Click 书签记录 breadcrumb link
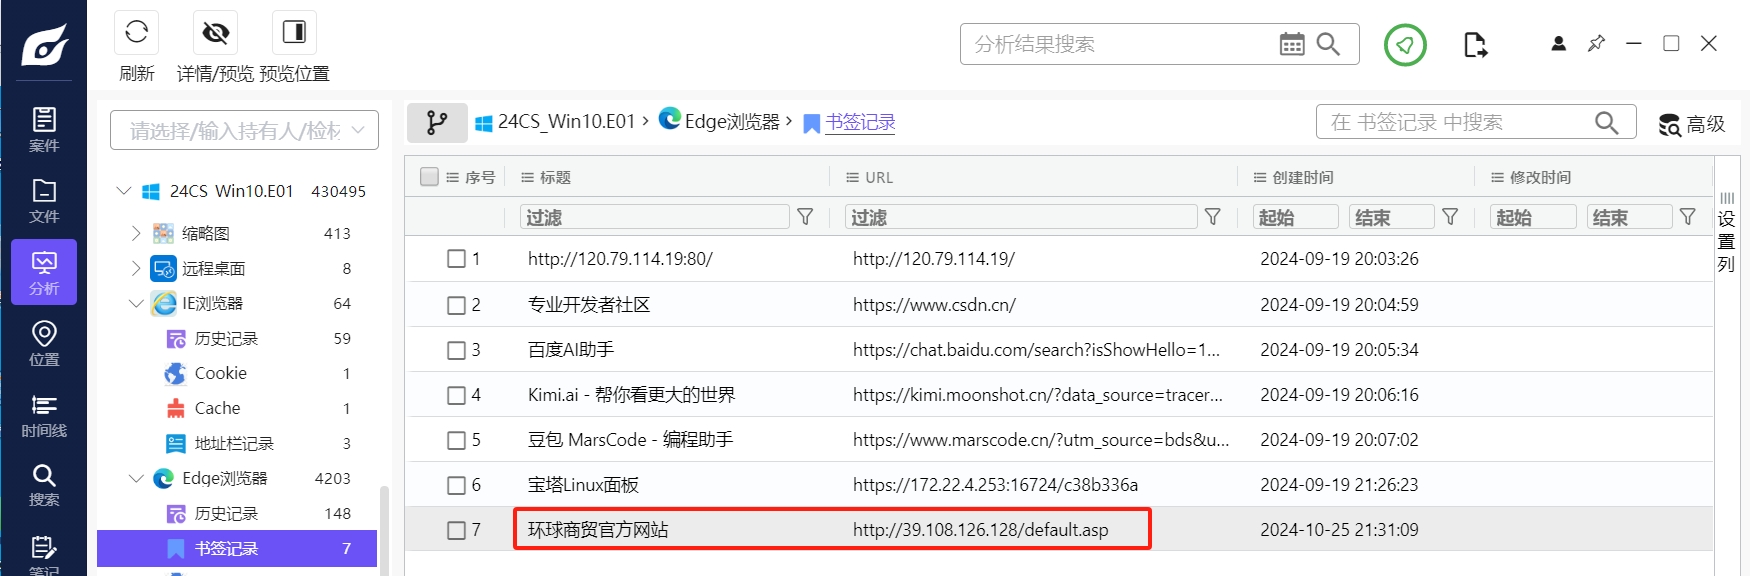 click(x=860, y=122)
